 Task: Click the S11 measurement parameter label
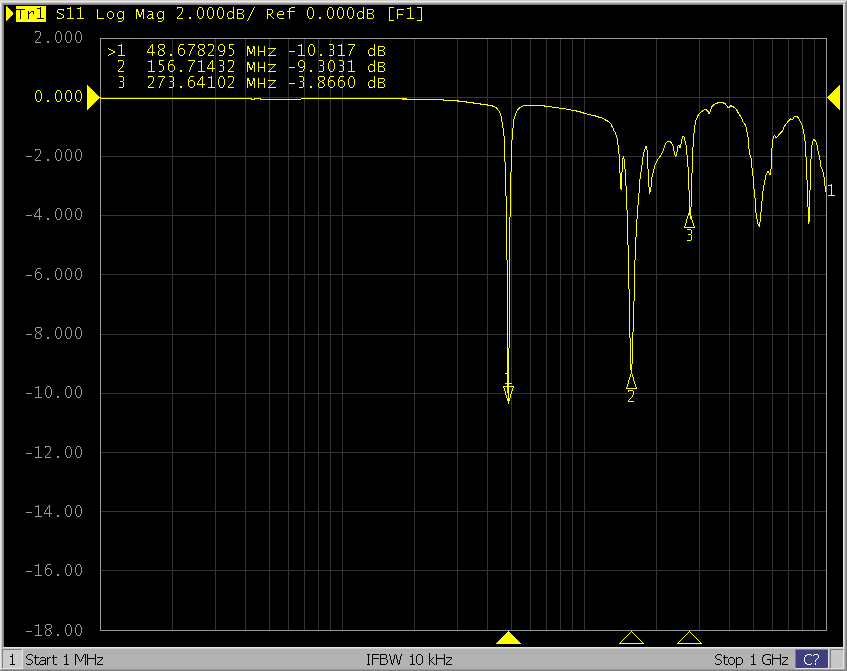pyautogui.click(x=69, y=14)
